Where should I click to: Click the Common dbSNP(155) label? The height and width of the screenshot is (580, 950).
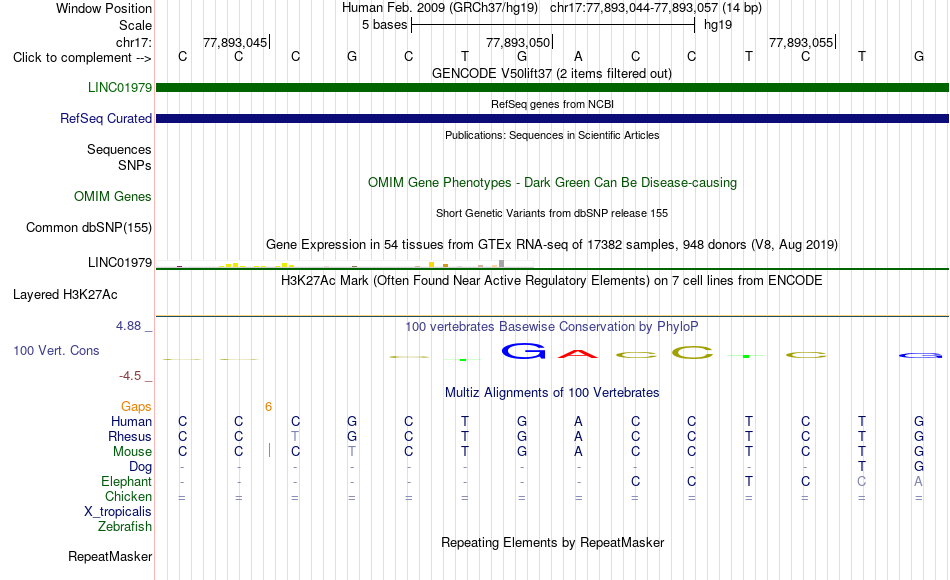coord(88,227)
